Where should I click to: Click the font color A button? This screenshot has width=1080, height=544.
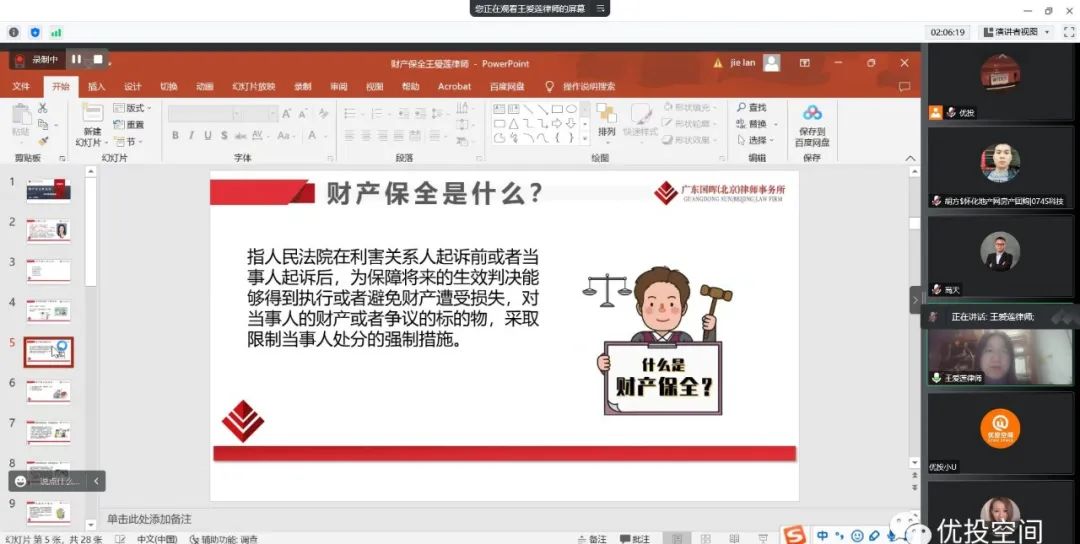(x=312, y=136)
